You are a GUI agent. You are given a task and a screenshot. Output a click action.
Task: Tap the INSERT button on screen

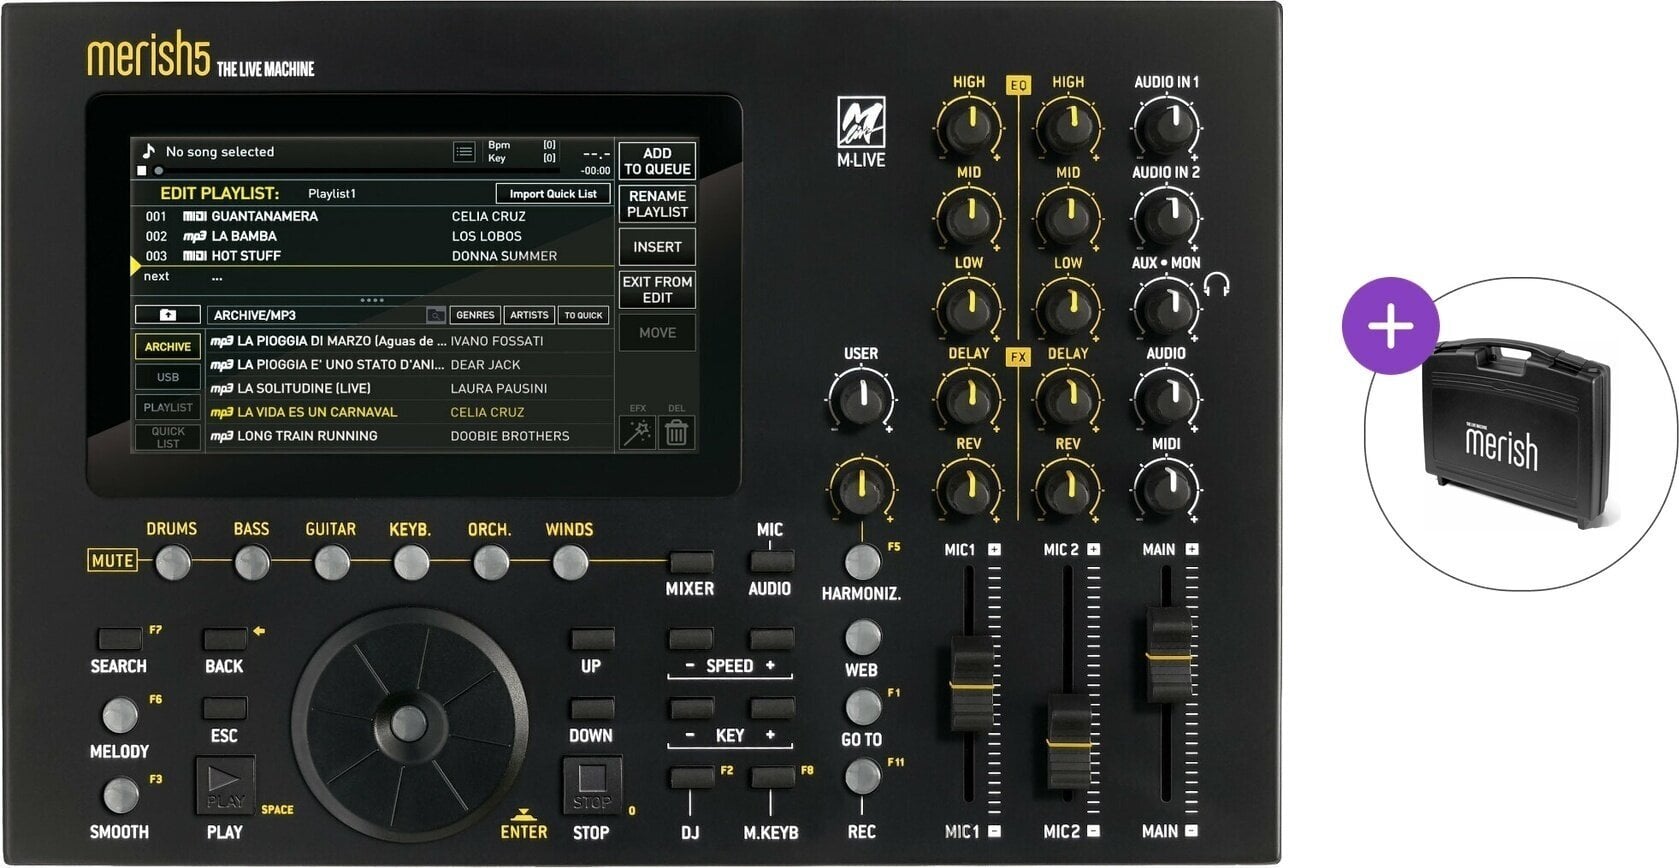coord(657,247)
